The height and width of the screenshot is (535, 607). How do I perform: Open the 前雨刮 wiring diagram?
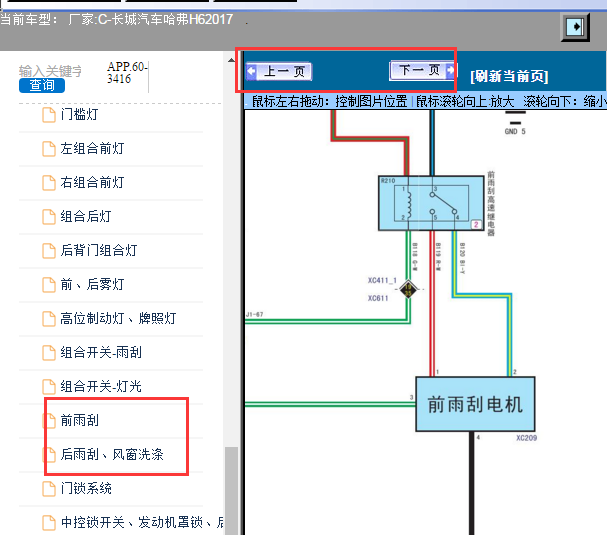click(x=79, y=420)
